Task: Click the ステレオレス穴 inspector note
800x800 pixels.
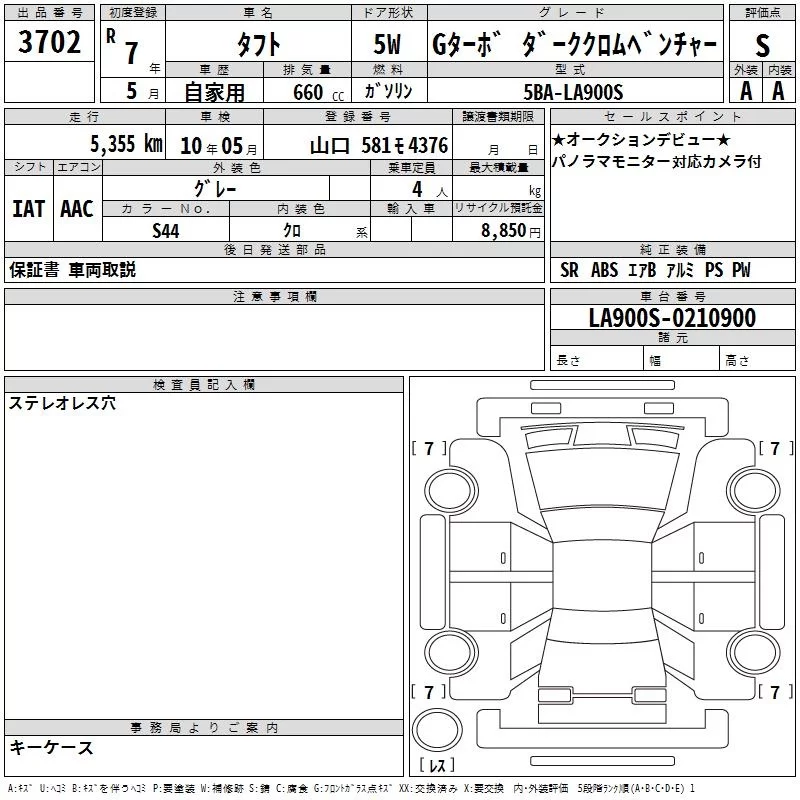Action: pyautogui.click(x=62, y=404)
